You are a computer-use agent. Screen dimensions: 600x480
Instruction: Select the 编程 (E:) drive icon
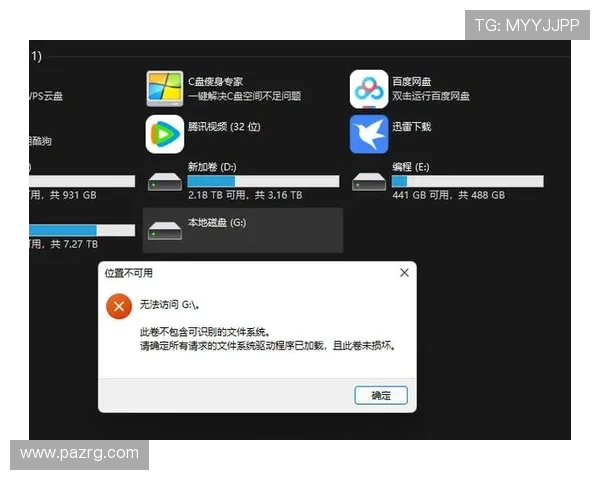pos(369,182)
